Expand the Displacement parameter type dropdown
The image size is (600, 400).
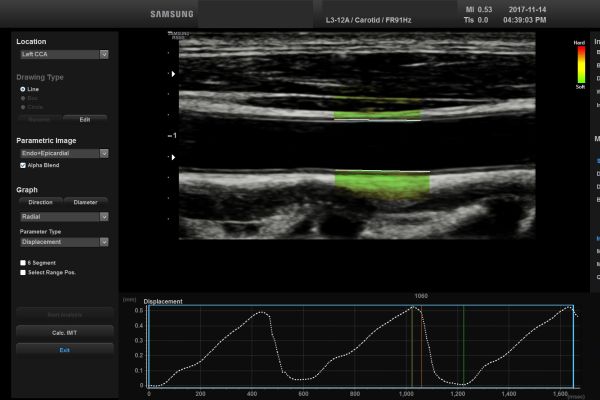coord(64,241)
